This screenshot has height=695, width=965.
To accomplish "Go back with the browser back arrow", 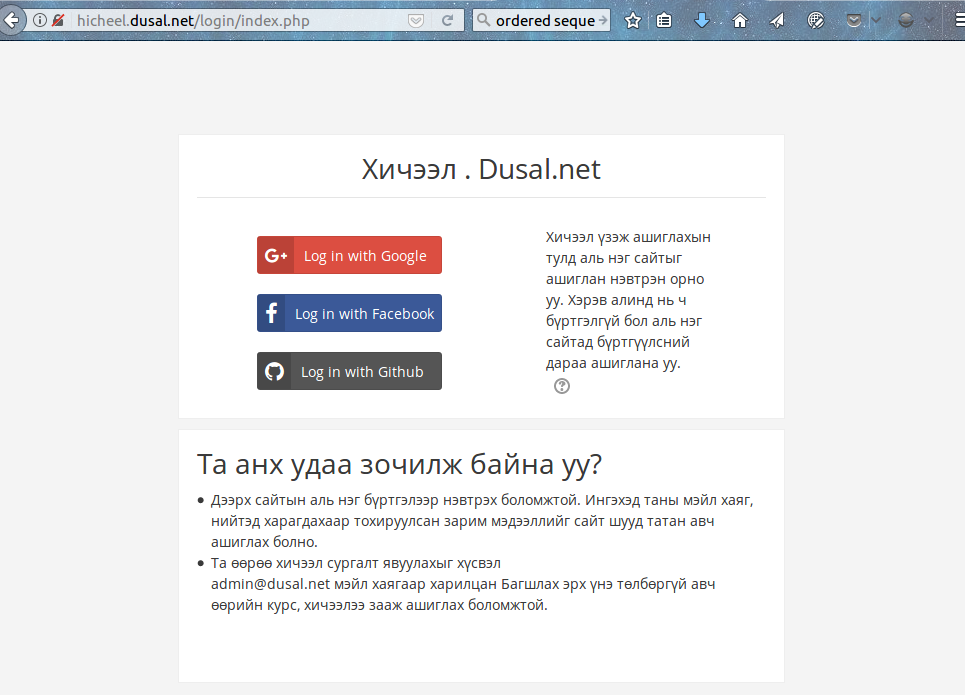I will tap(11, 20).
